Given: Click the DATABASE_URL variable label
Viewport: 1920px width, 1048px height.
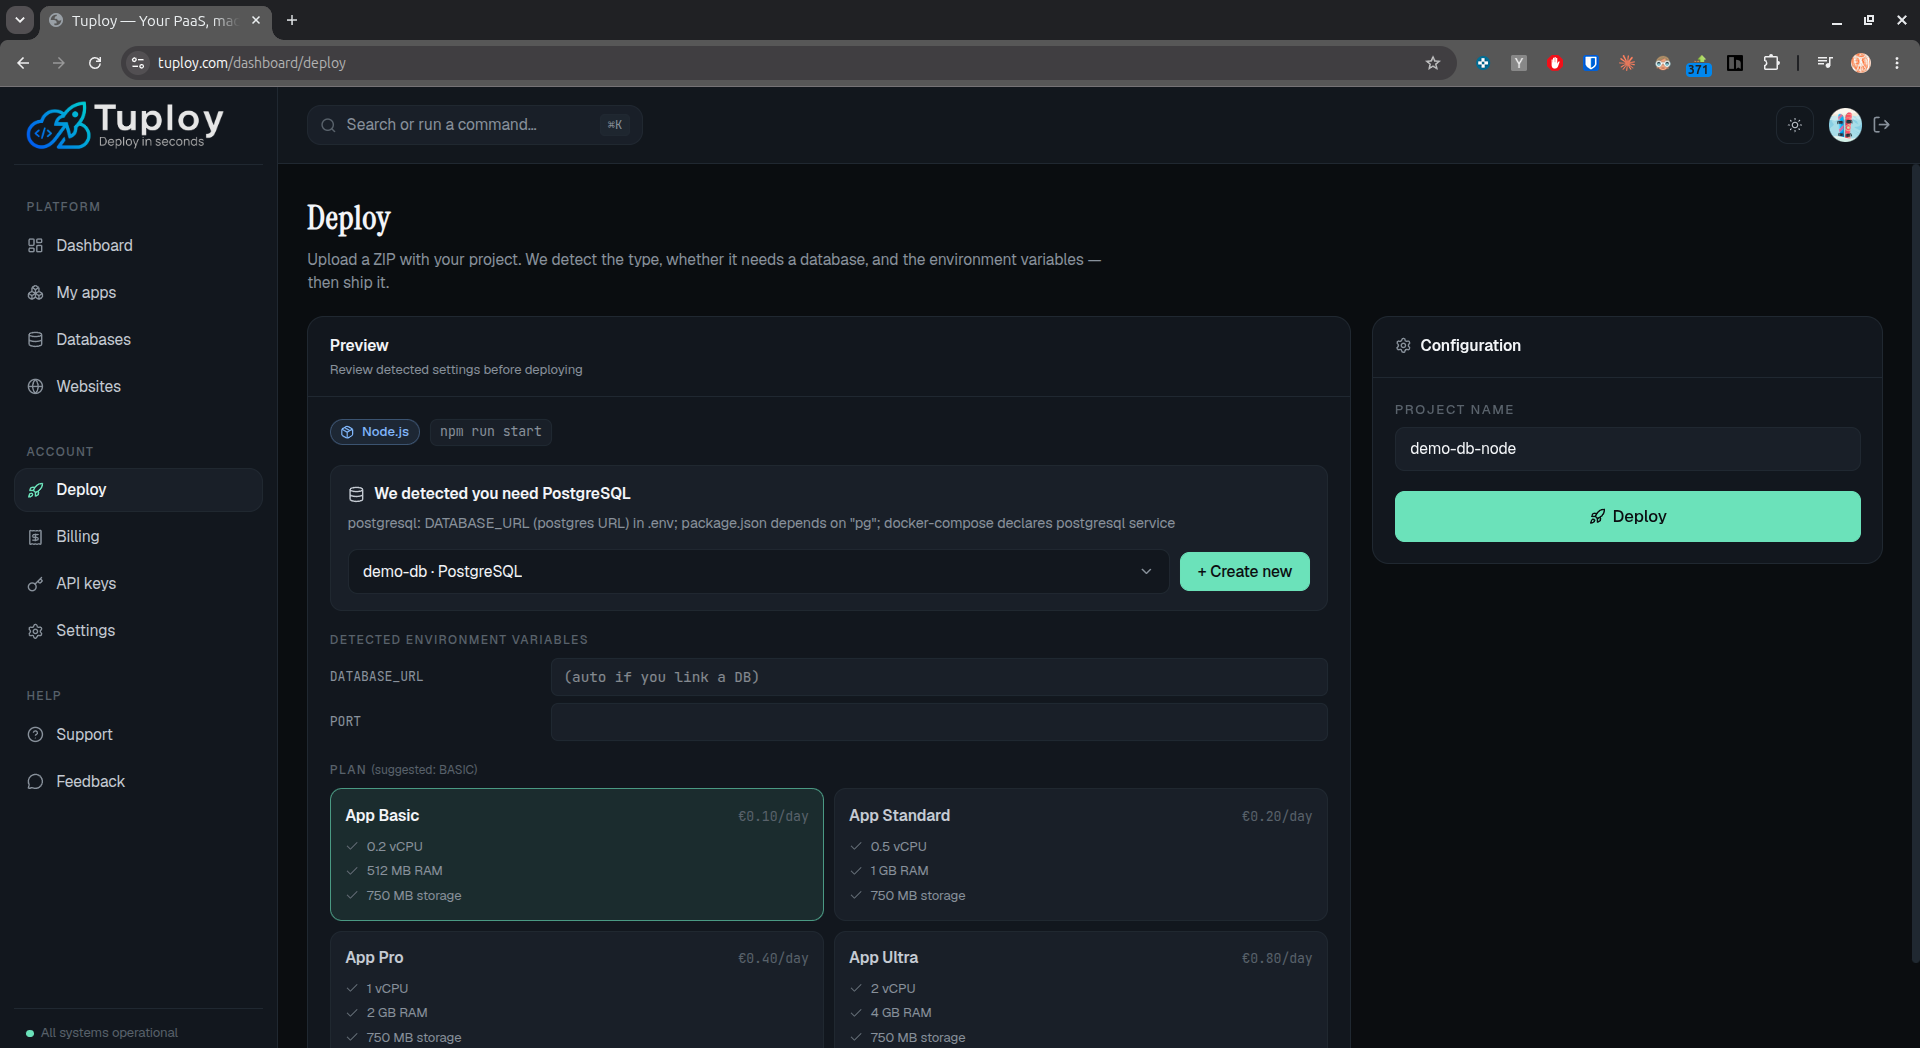Looking at the screenshot, I should pyautogui.click(x=377, y=677).
